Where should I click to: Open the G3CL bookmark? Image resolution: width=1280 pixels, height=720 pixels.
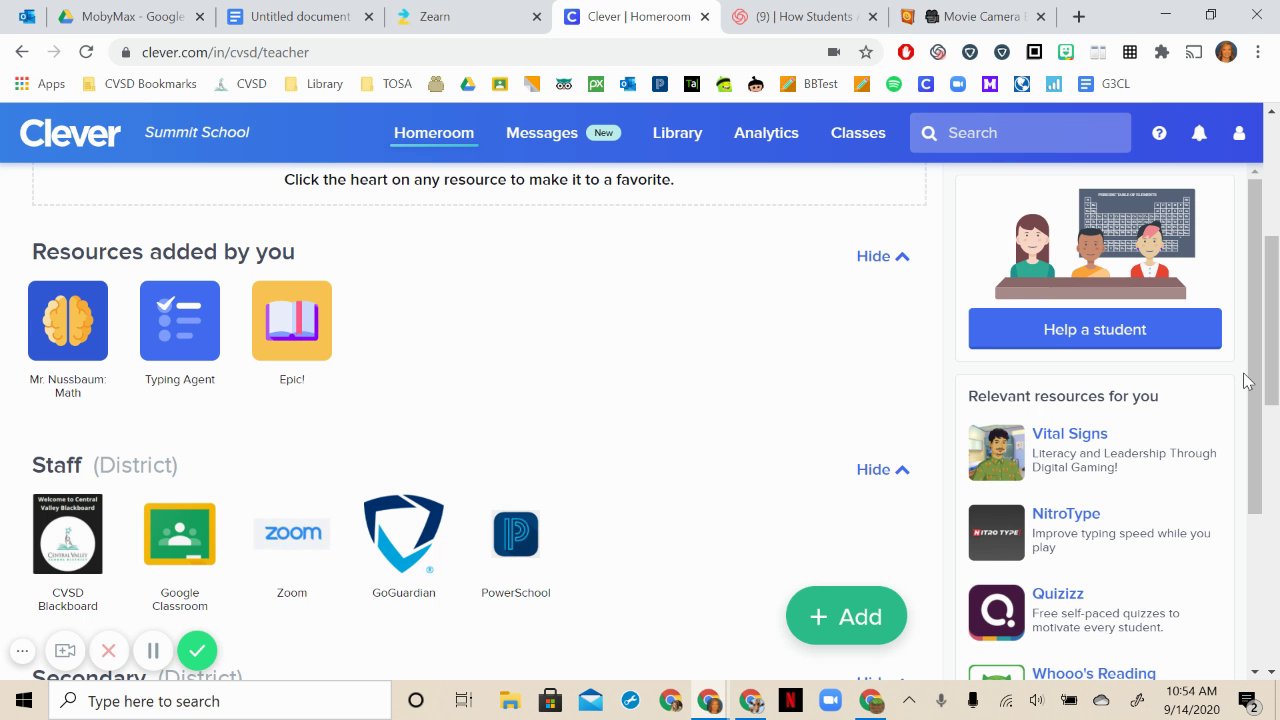1104,84
